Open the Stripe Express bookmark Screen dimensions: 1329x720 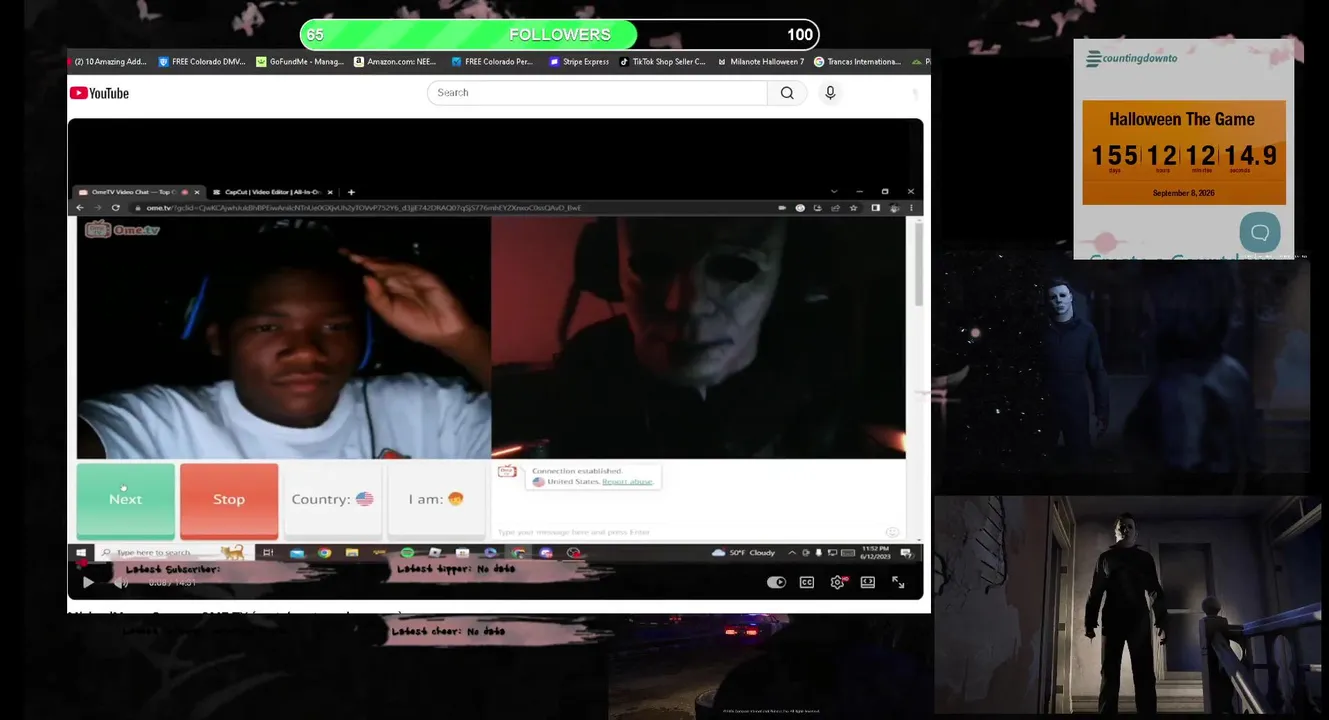pyautogui.click(x=579, y=62)
